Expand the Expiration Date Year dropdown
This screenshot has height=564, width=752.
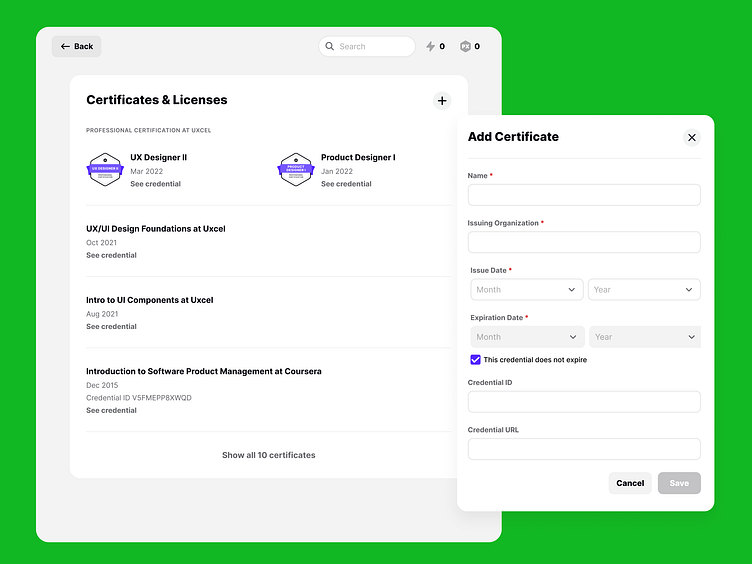click(x=645, y=337)
